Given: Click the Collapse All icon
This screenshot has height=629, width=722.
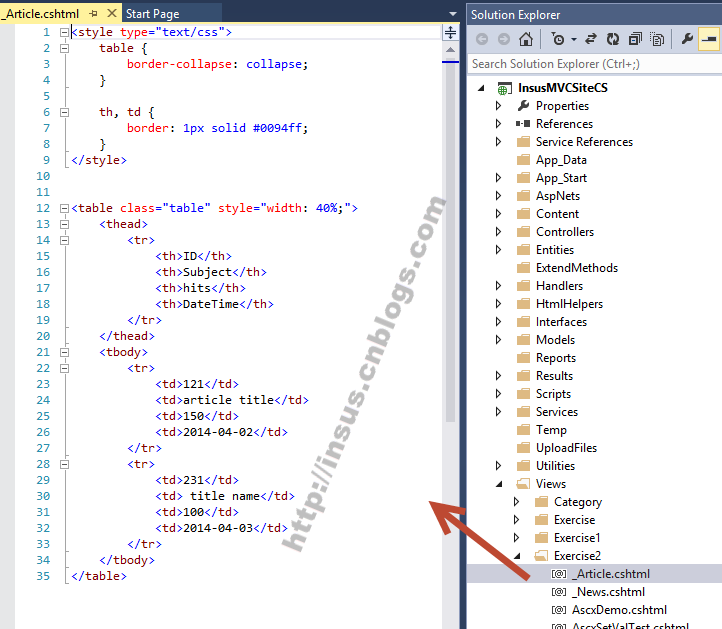Looking at the screenshot, I should point(635,39).
